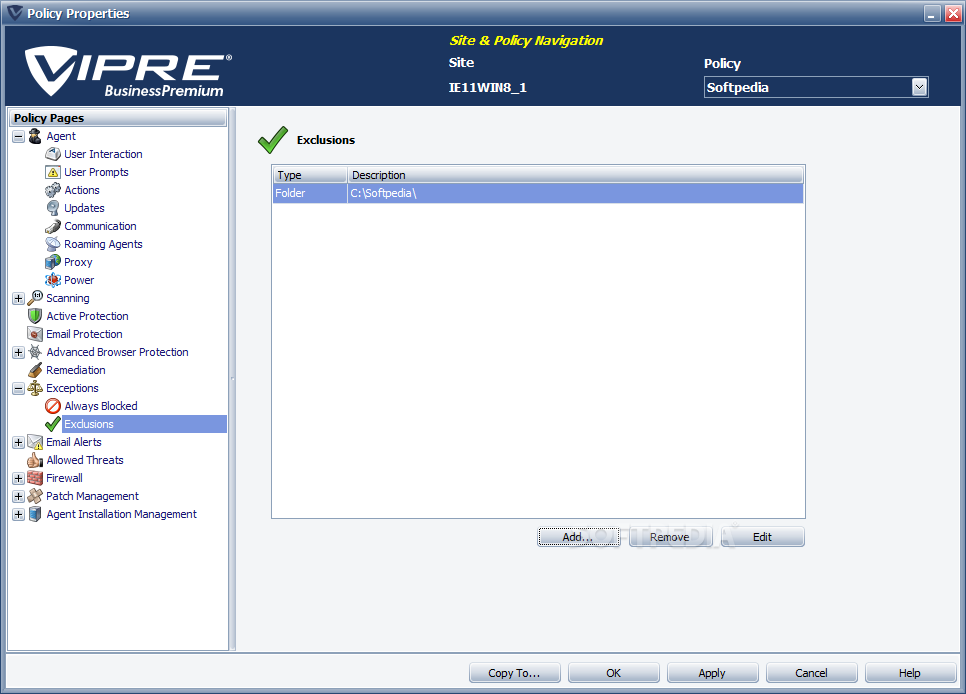Apply the policy changes
The height and width of the screenshot is (694, 966).
coord(712,673)
